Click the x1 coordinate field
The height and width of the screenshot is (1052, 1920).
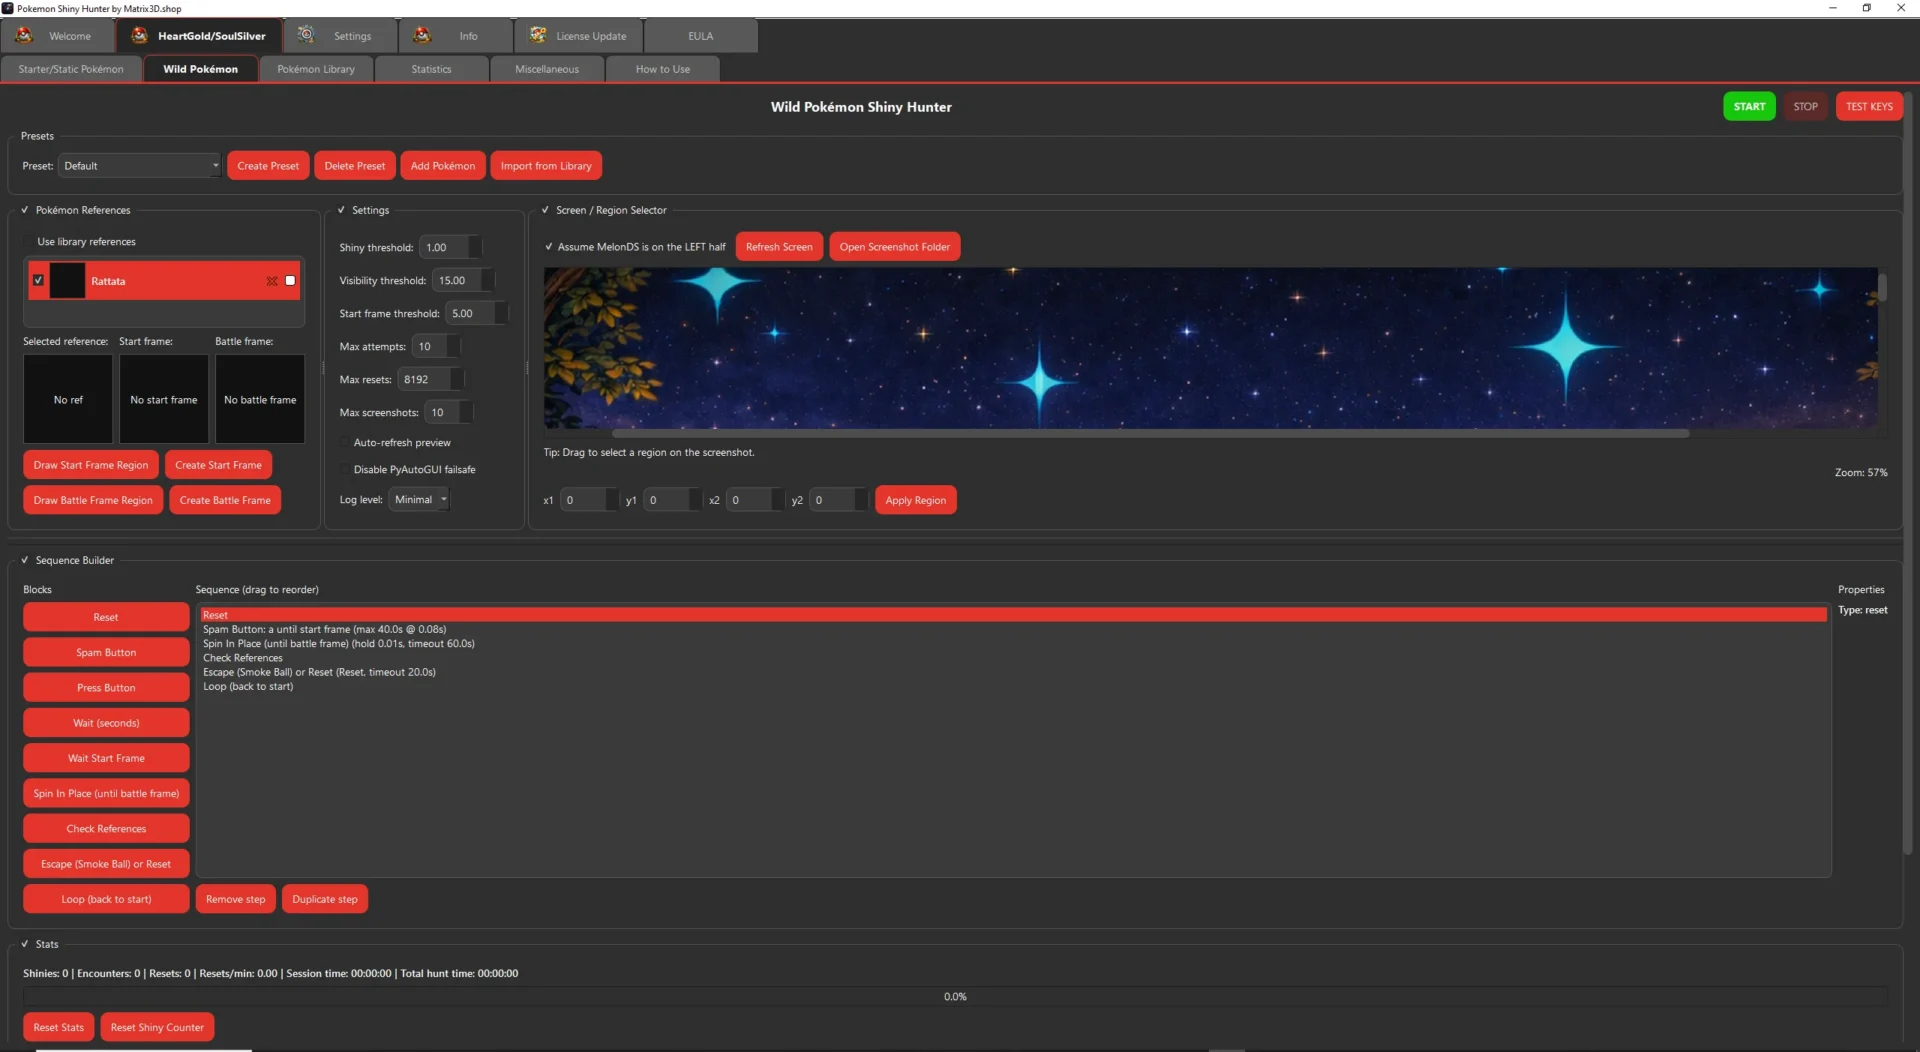pos(589,500)
